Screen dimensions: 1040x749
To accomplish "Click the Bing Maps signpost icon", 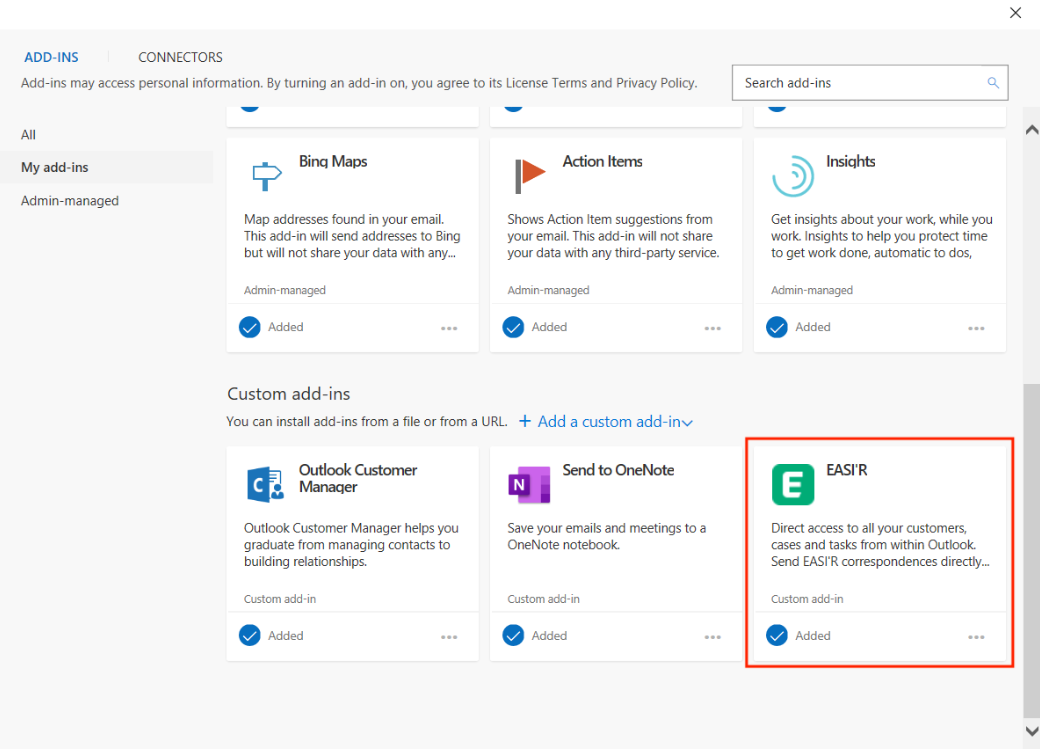I will pyautogui.click(x=267, y=176).
